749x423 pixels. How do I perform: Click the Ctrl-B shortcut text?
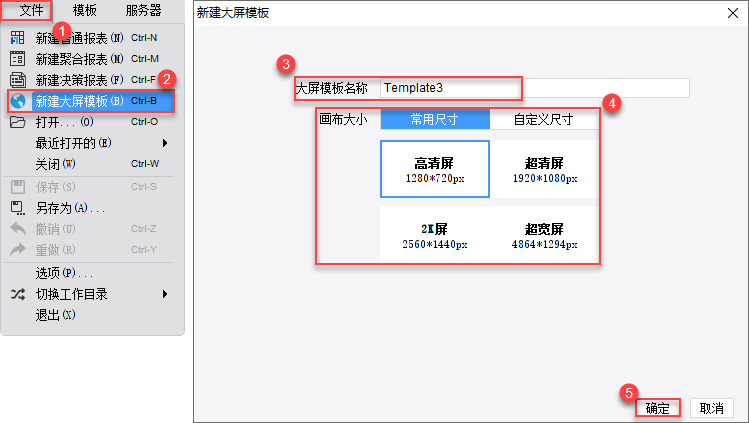[144, 101]
